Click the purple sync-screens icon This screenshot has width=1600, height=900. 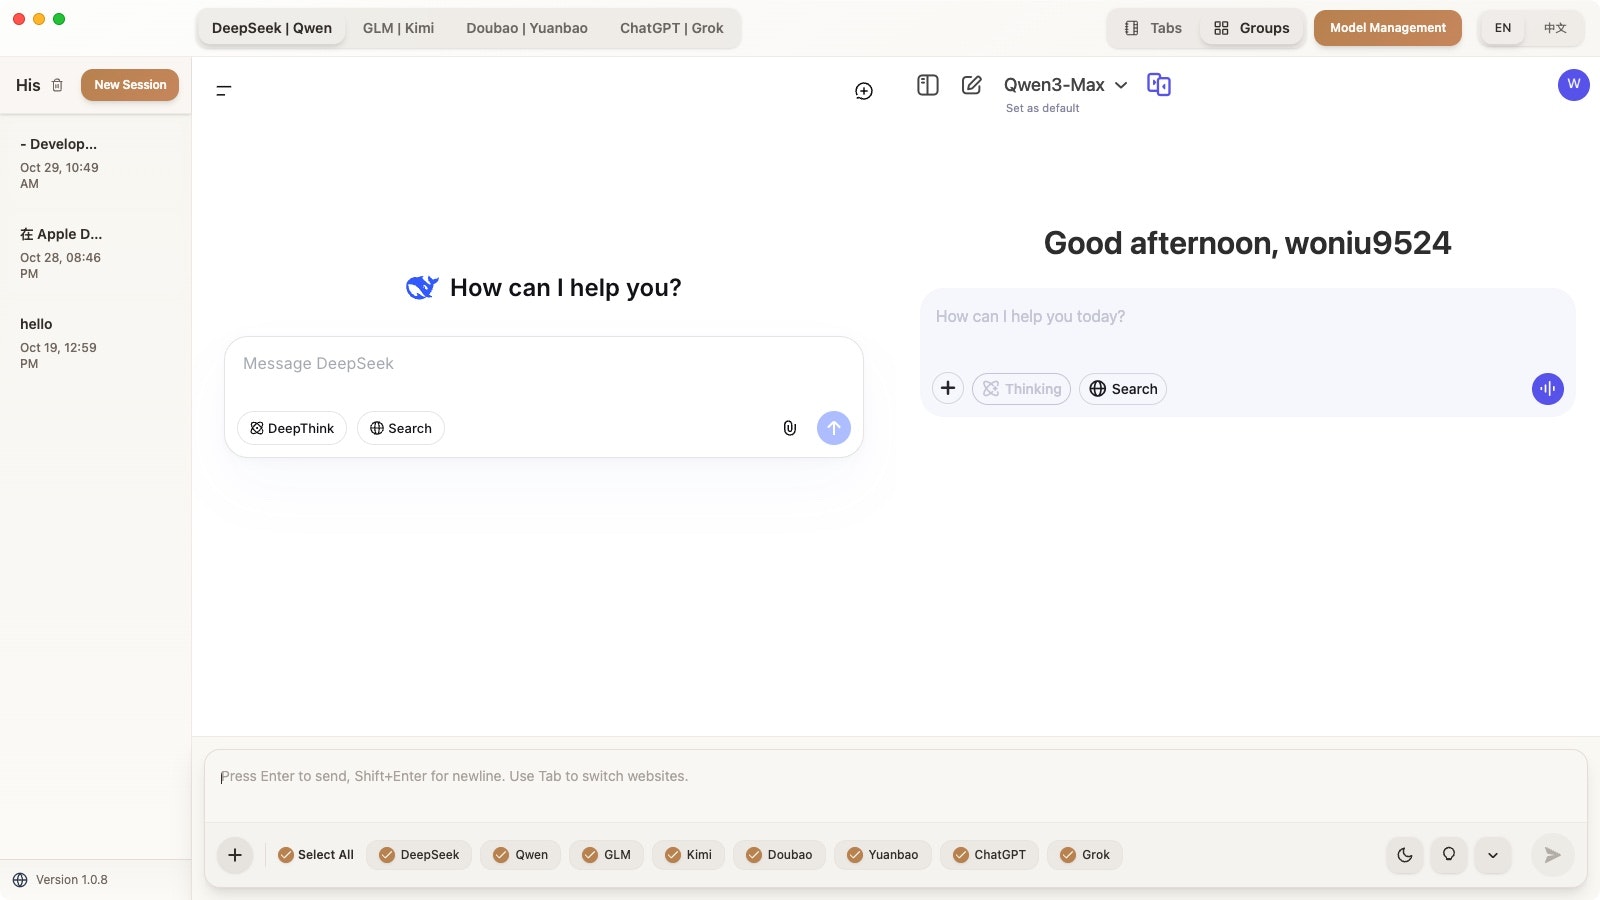[1159, 85]
